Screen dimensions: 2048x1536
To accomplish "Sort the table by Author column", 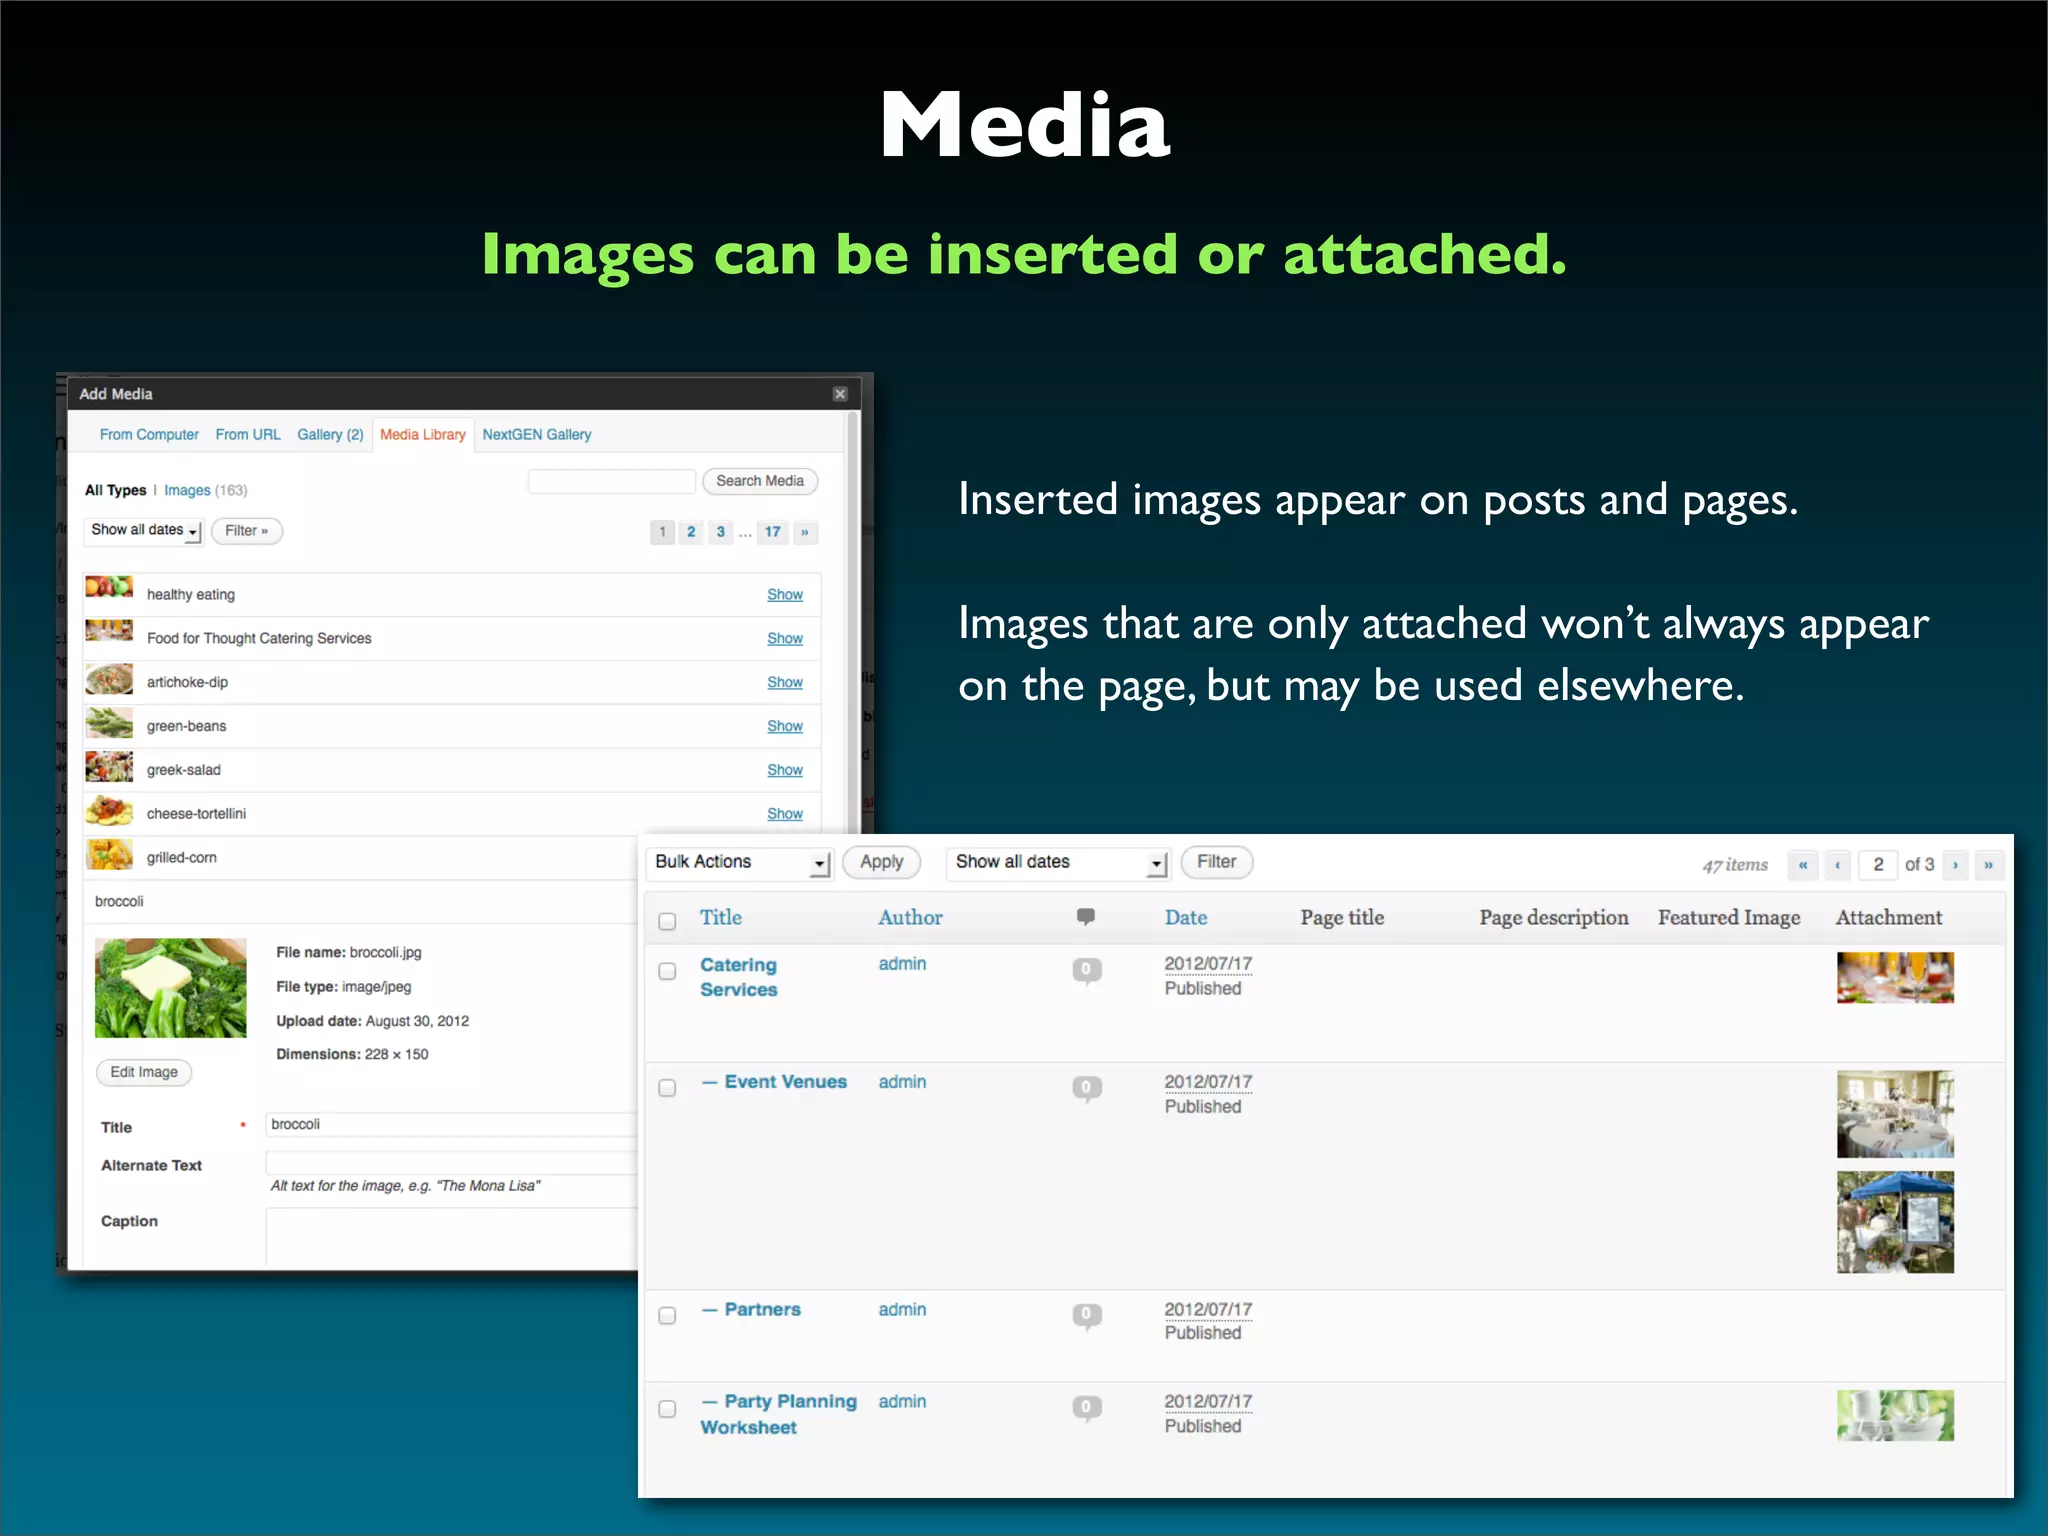I will tap(910, 917).
